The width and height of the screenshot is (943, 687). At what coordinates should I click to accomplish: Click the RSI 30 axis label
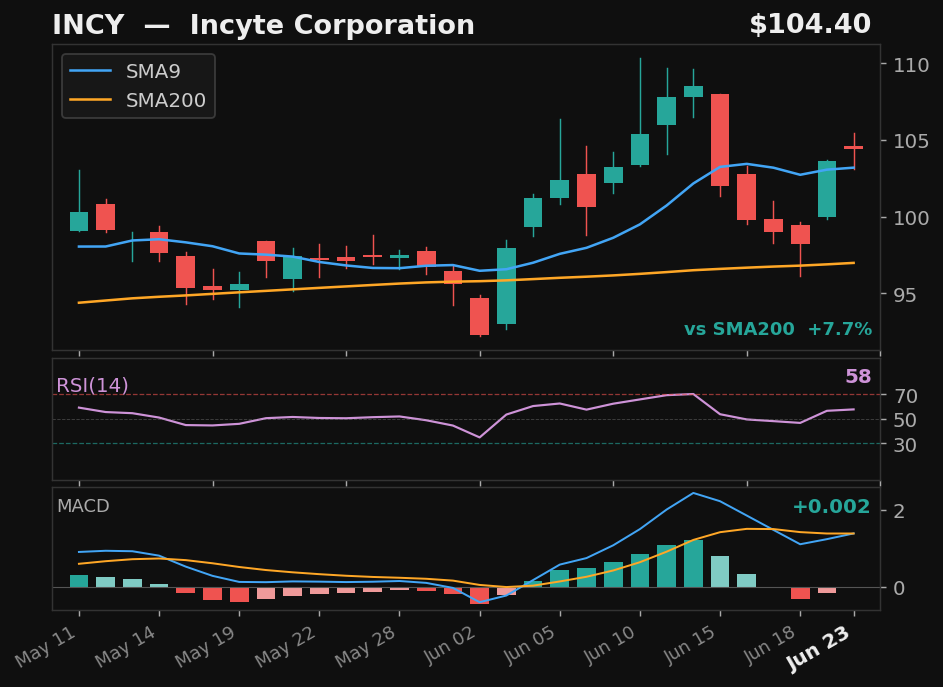pos(905,445)
